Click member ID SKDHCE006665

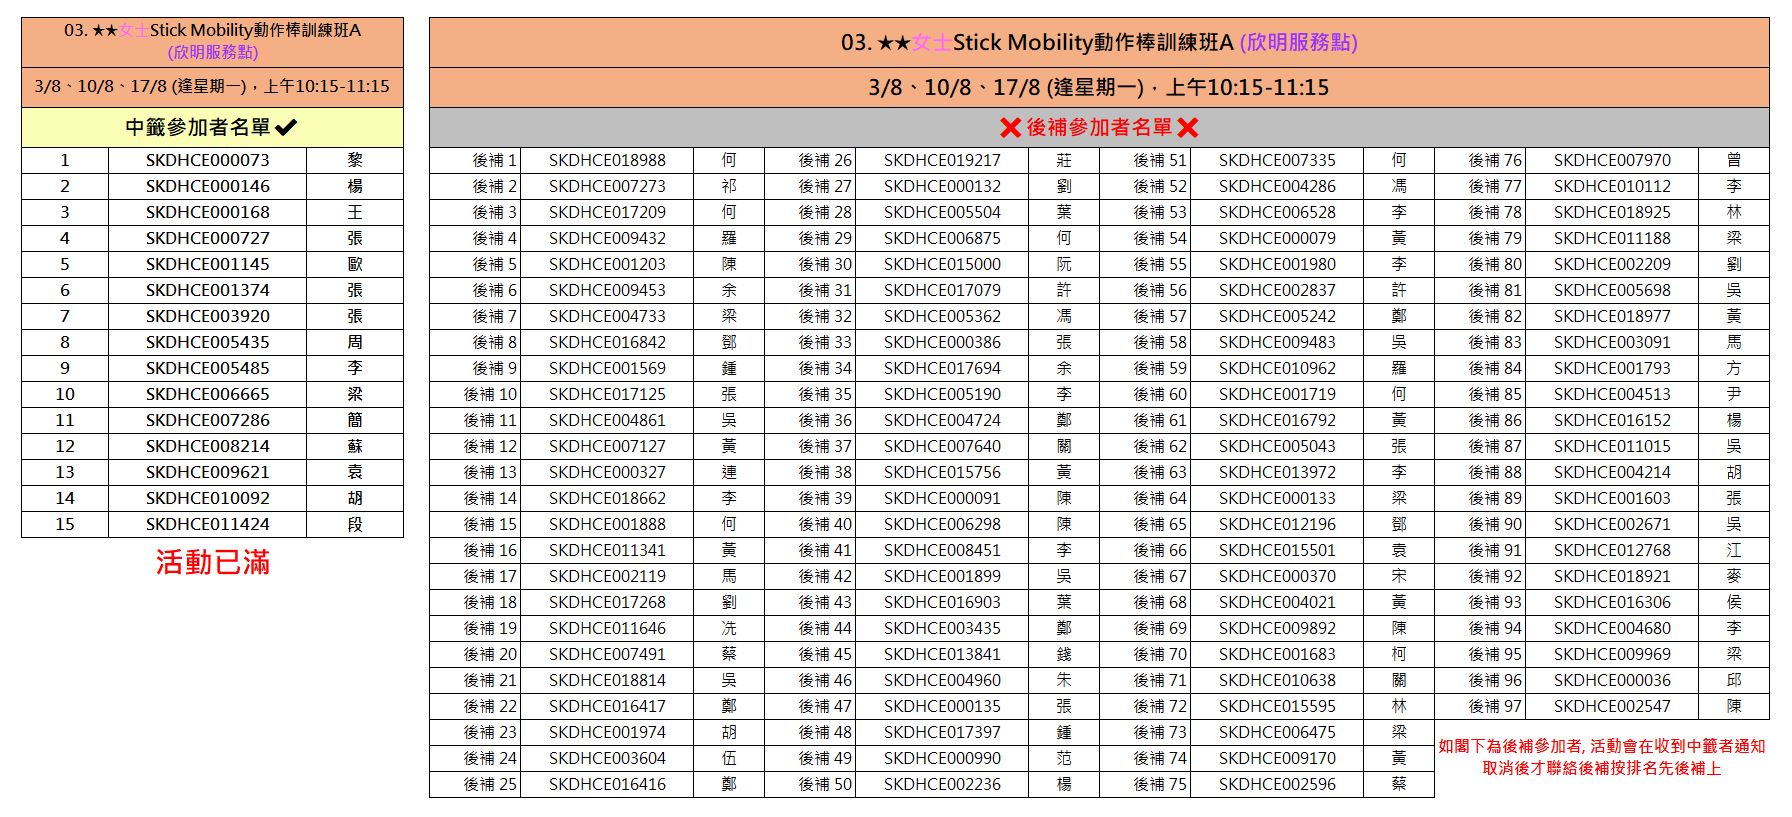[x=207, y=394]
